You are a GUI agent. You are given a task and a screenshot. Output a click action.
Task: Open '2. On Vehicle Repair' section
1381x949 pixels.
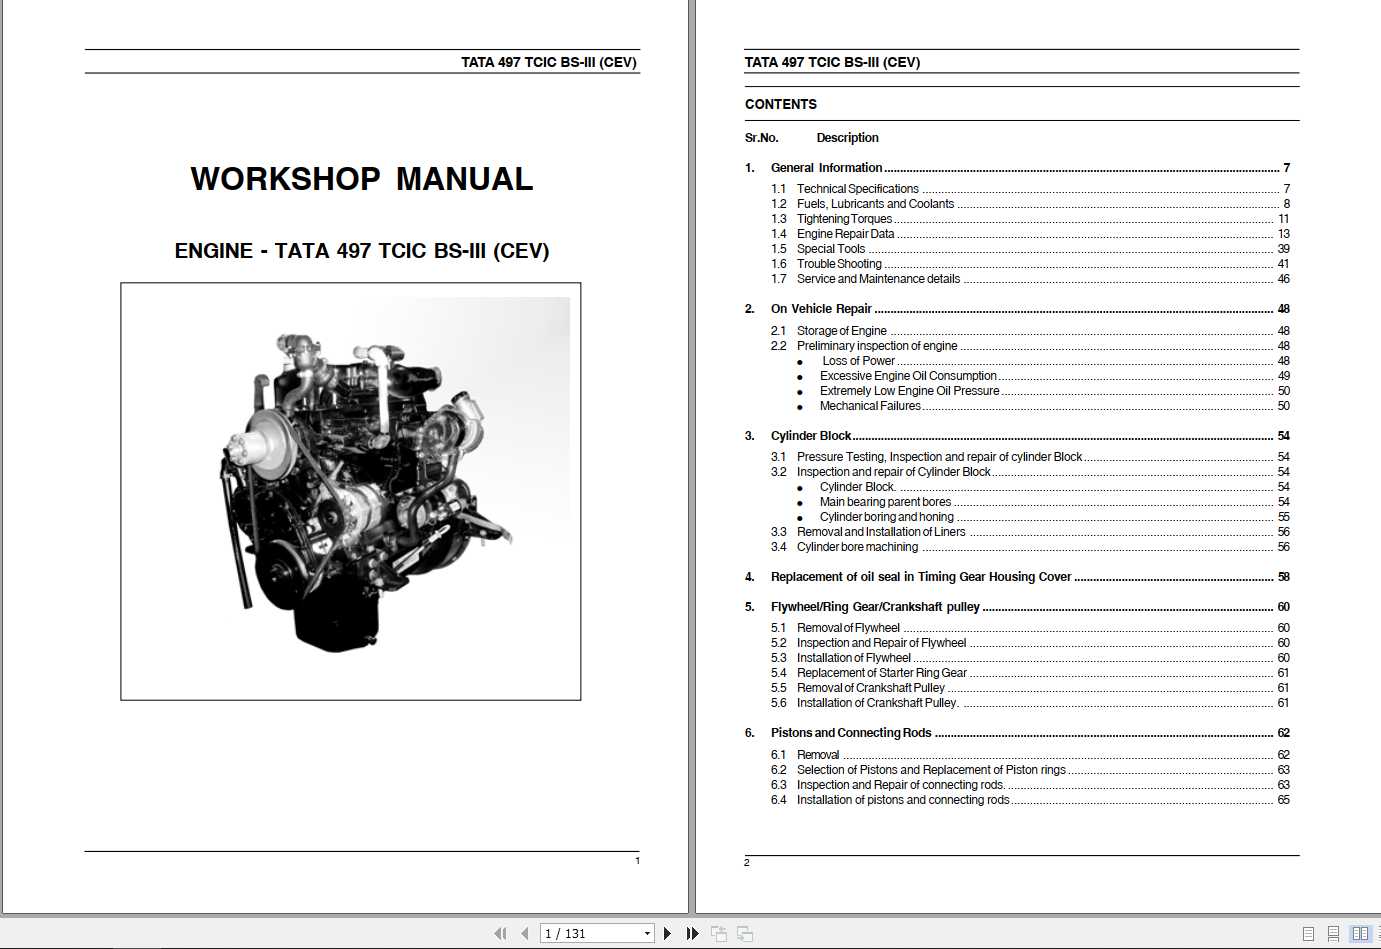(x=1017, y=309)
